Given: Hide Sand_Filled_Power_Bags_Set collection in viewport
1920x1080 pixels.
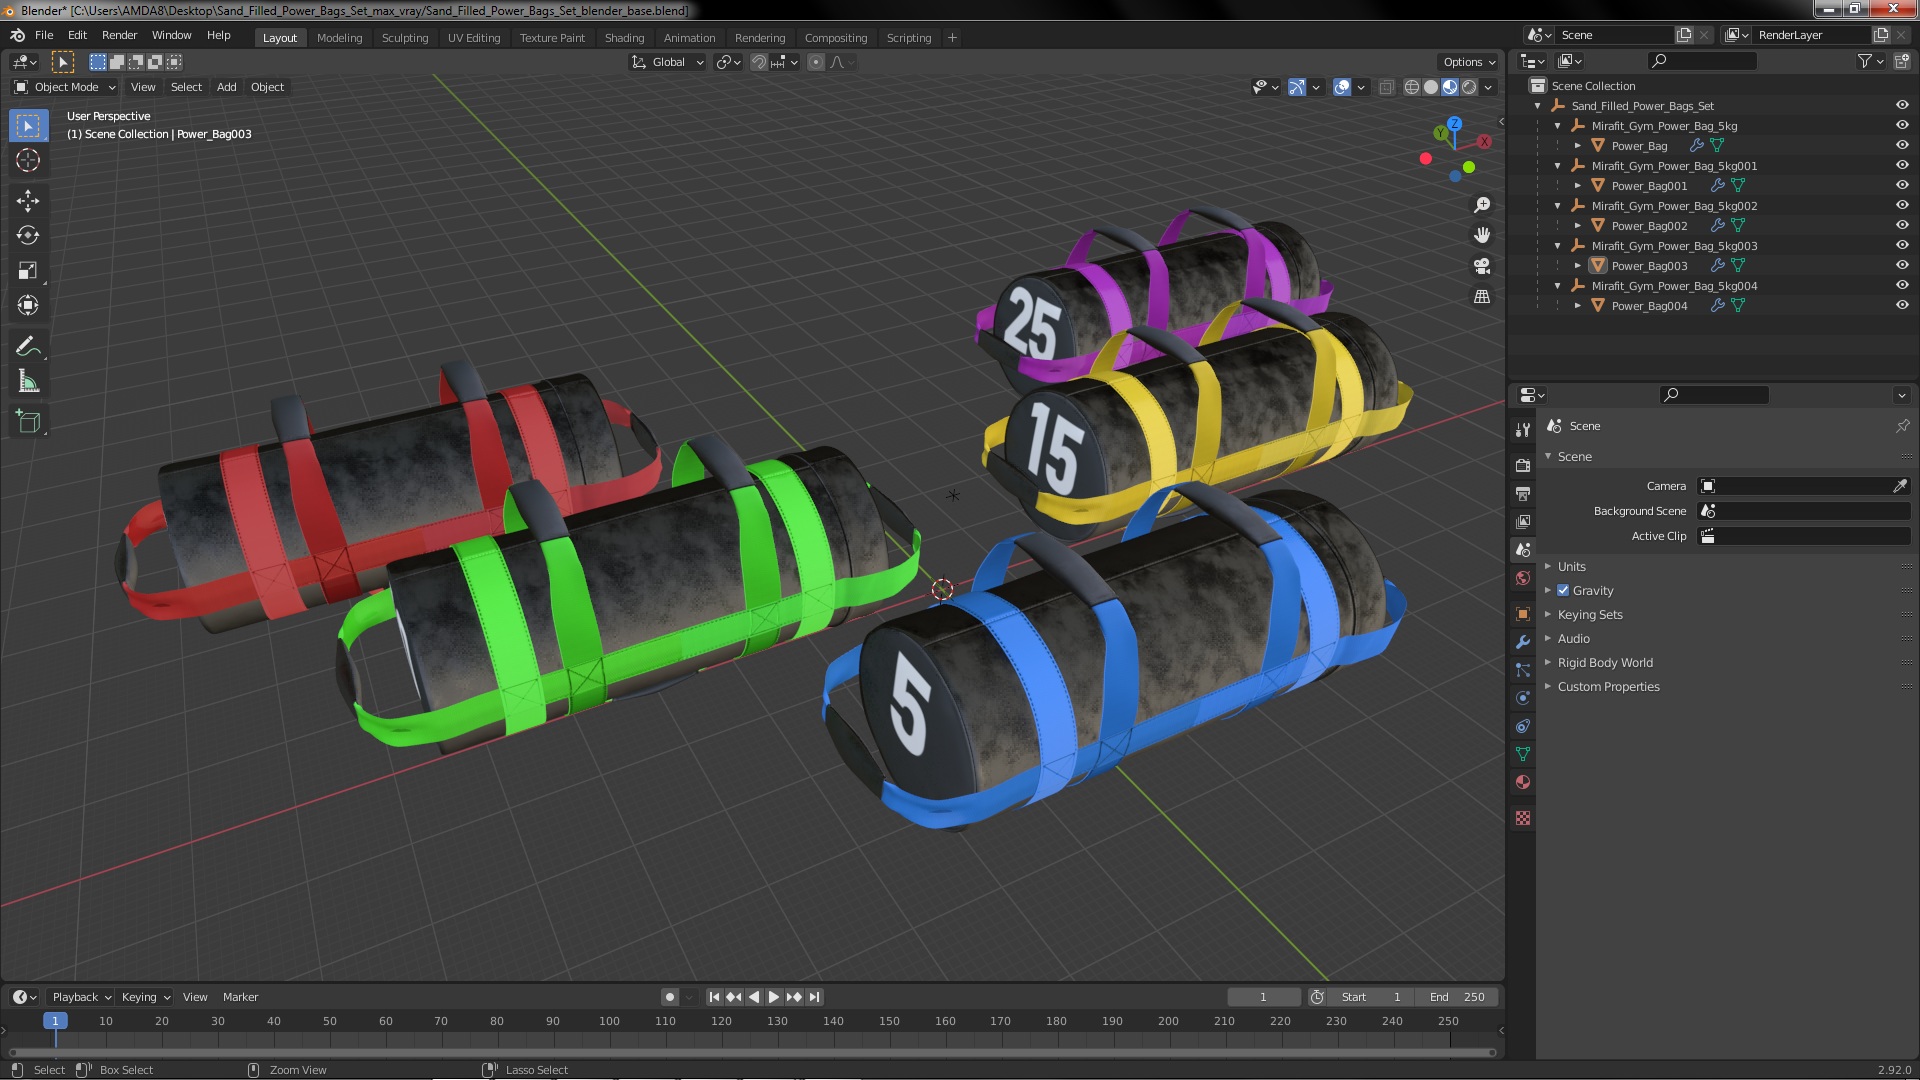Looking at the screenshot, I should [1902, 105].
